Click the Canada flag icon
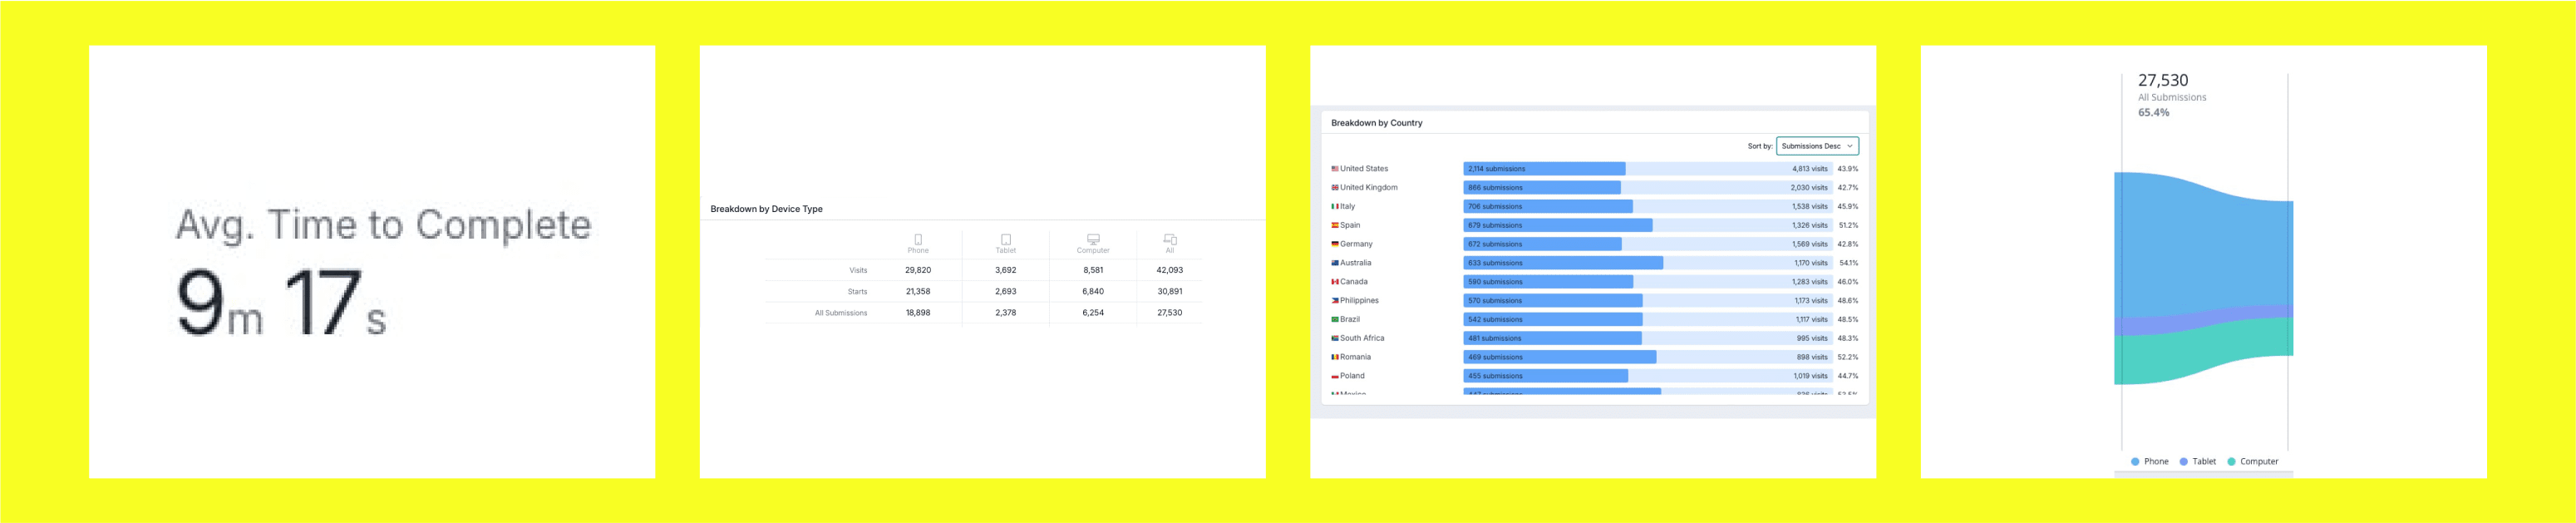Image resolution: width=2576 pixels, height=523 pixels. [1334, 282]
